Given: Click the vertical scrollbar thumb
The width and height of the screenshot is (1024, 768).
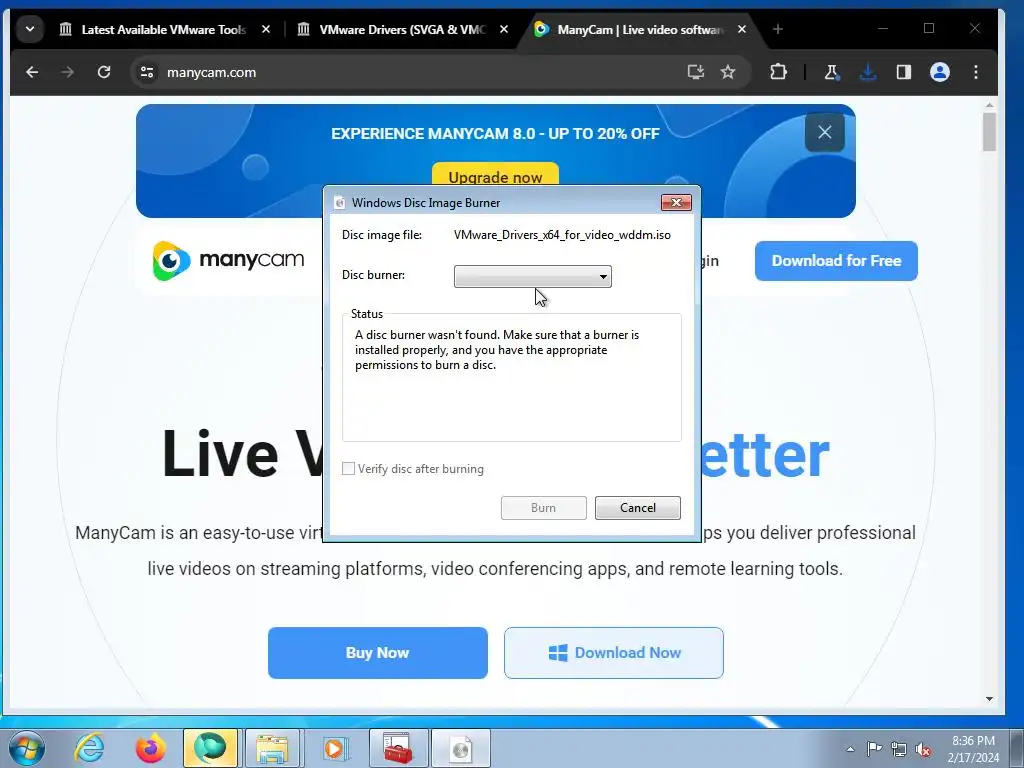Looking at the screenshot, I should pyautogui.click(x=989, y=131).
